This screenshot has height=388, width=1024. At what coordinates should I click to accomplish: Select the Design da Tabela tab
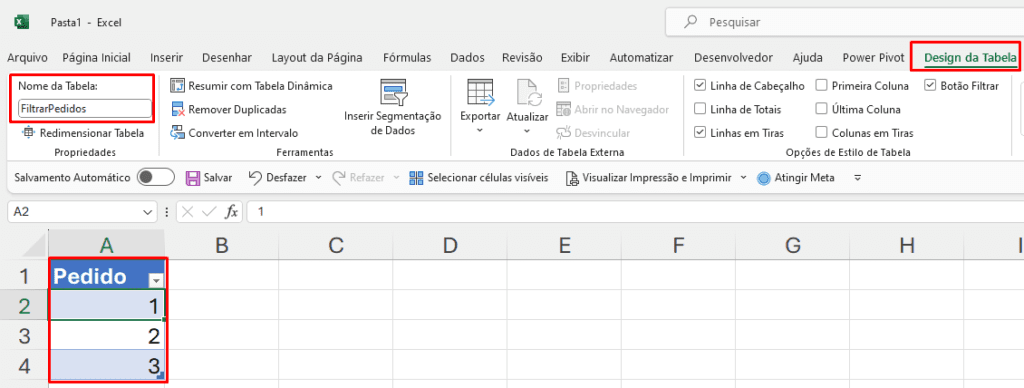(970, 57)
